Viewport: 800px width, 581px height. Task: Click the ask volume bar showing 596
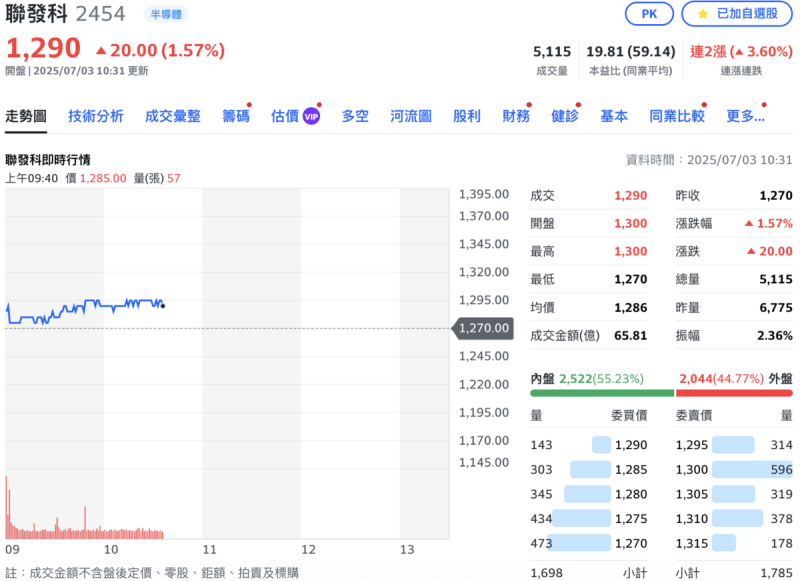752,469
